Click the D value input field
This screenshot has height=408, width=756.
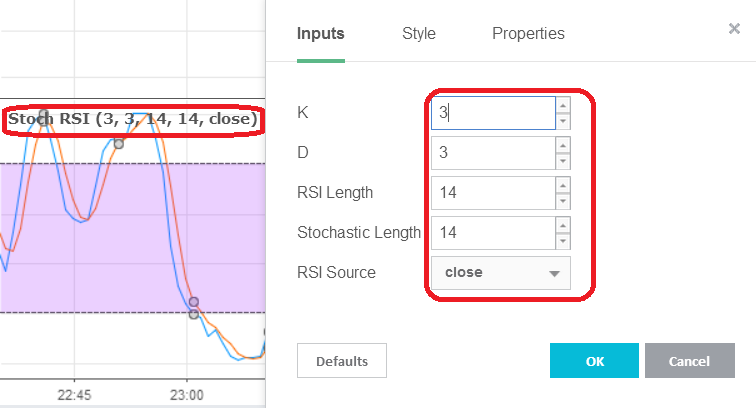pos(493,153)
